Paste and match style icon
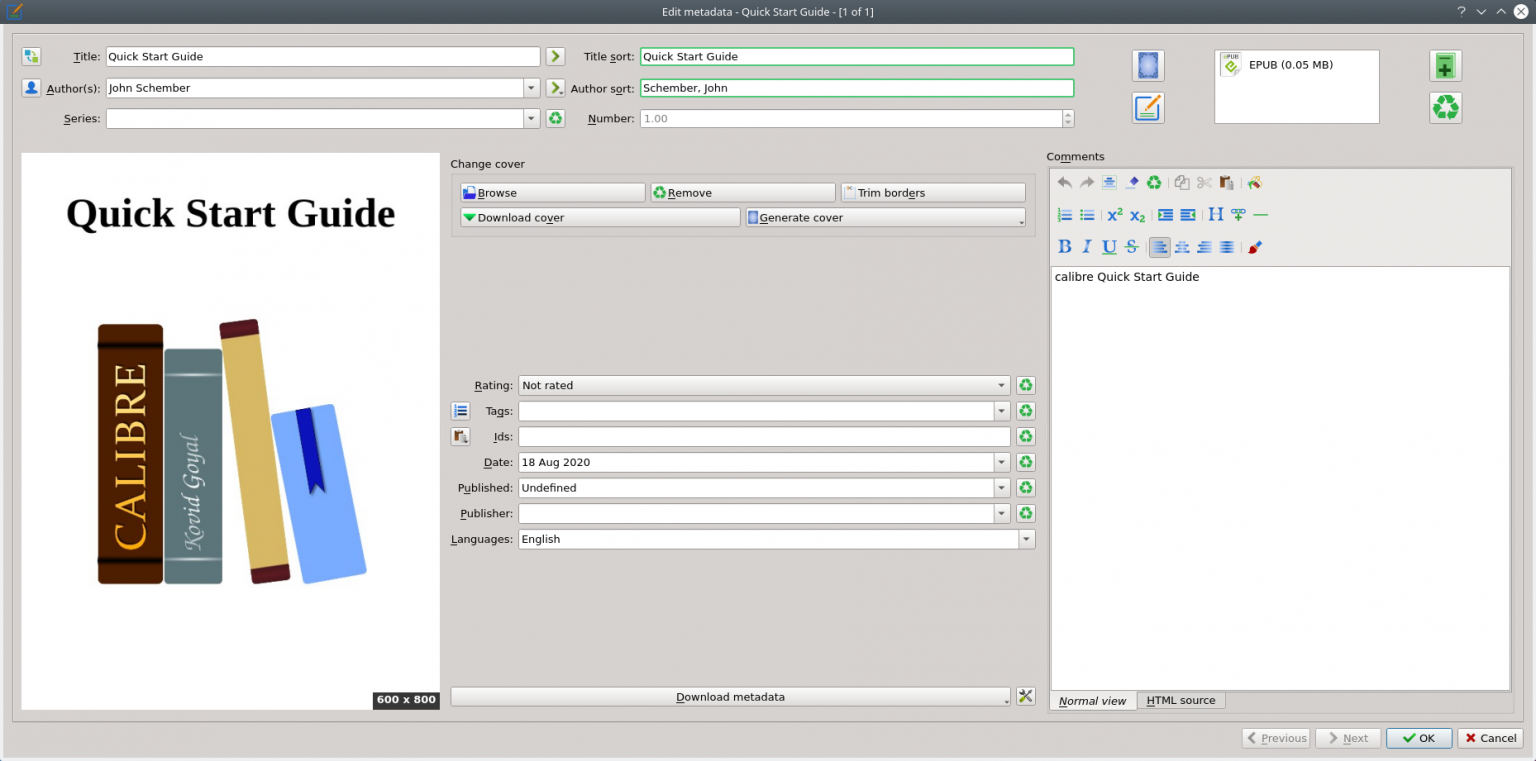 (1254, 183)
